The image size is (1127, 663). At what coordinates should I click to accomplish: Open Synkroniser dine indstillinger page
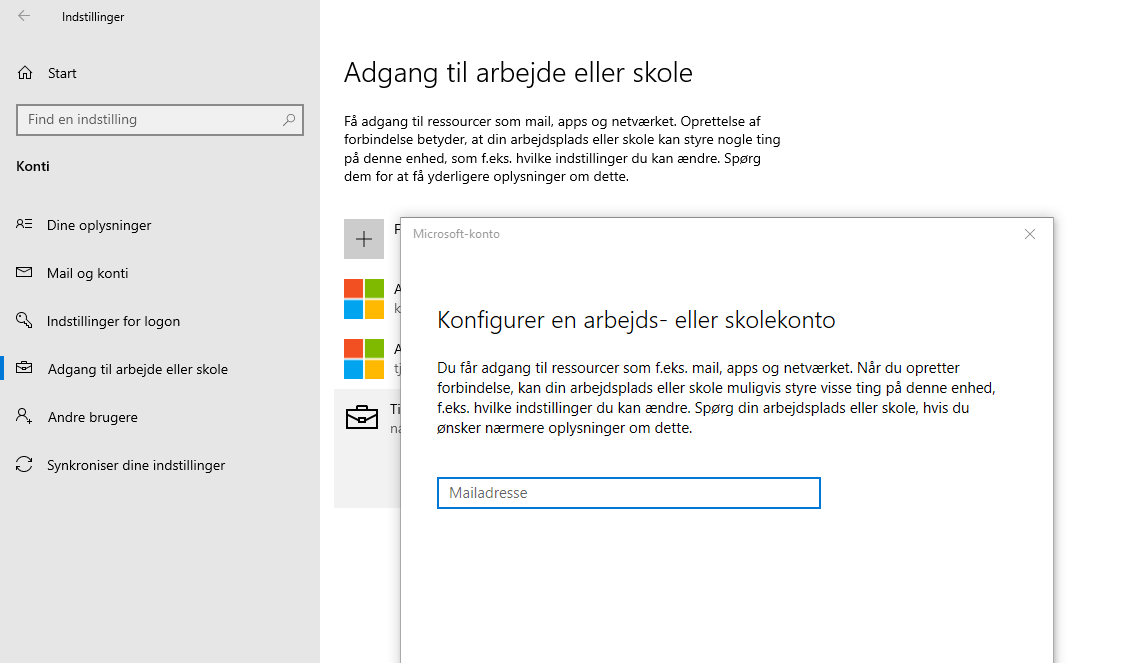[x=136, y=465]
